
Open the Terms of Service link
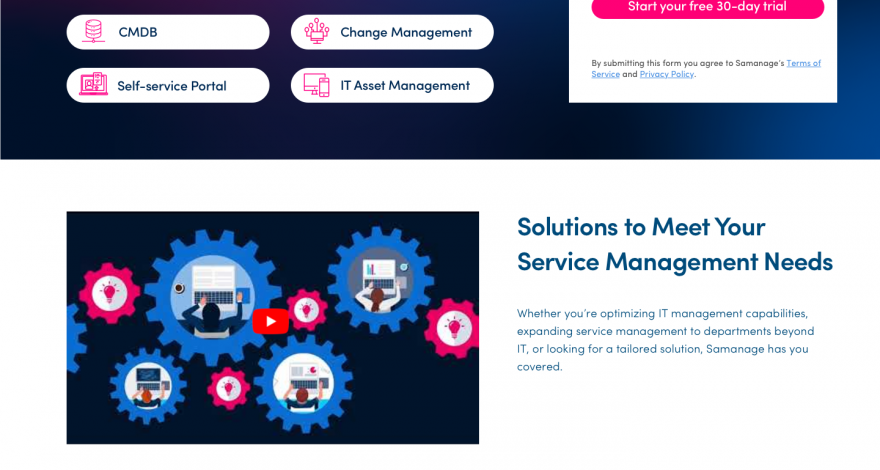pyautogui.click(x=803, y=63)
